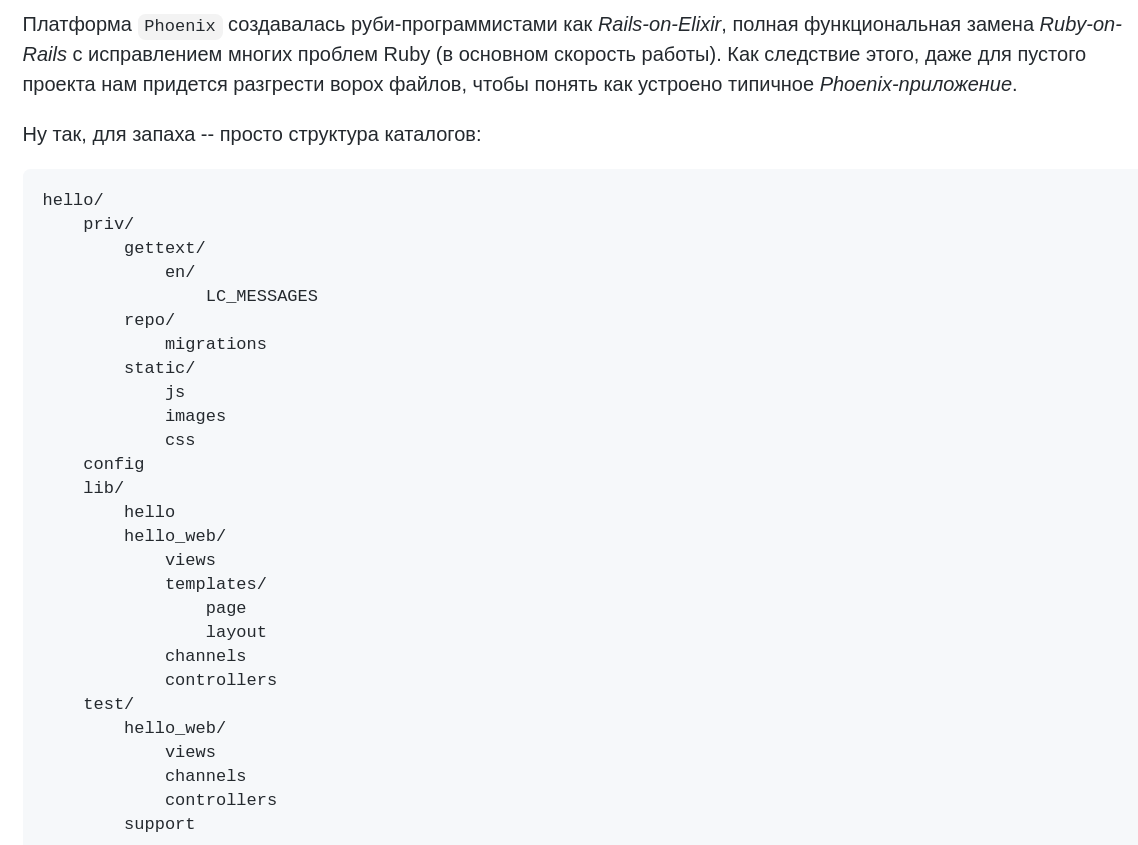Select the "priv/" line in code block
The width and height of the screenshot is (1138, 845).
(108, 224)
